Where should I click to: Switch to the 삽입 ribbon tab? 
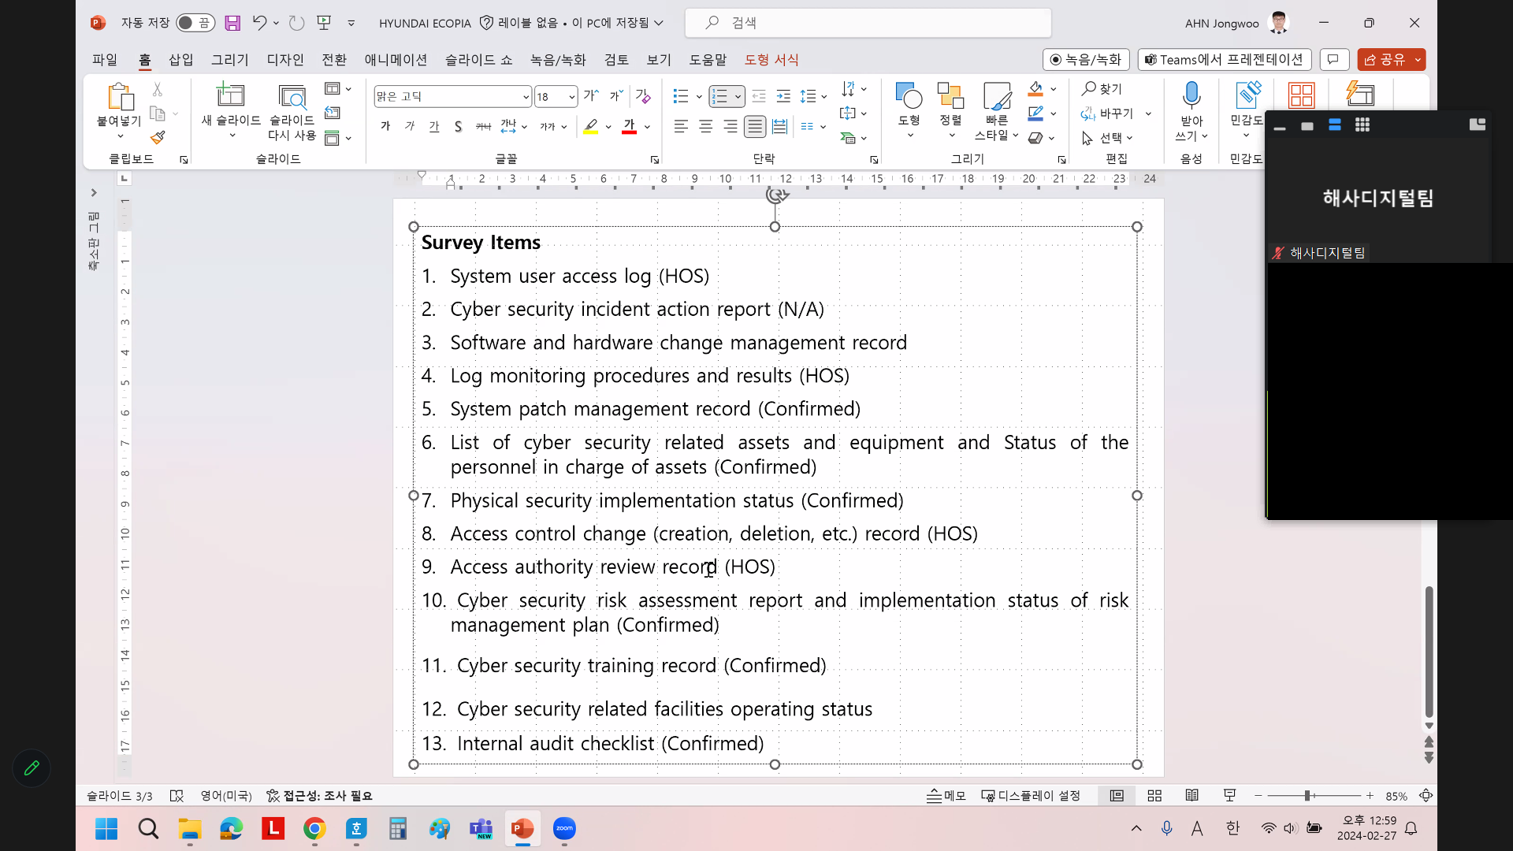[181, 60]
